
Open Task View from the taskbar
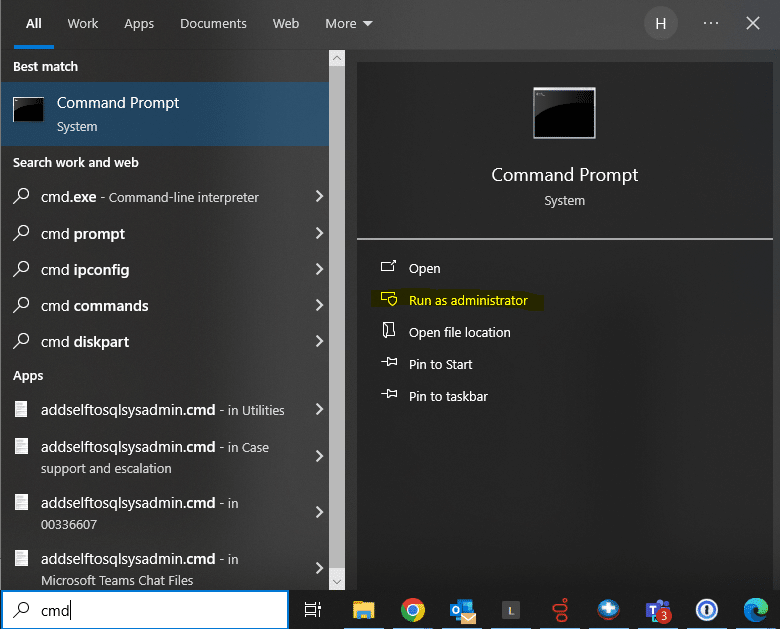[x=313, y=610]
